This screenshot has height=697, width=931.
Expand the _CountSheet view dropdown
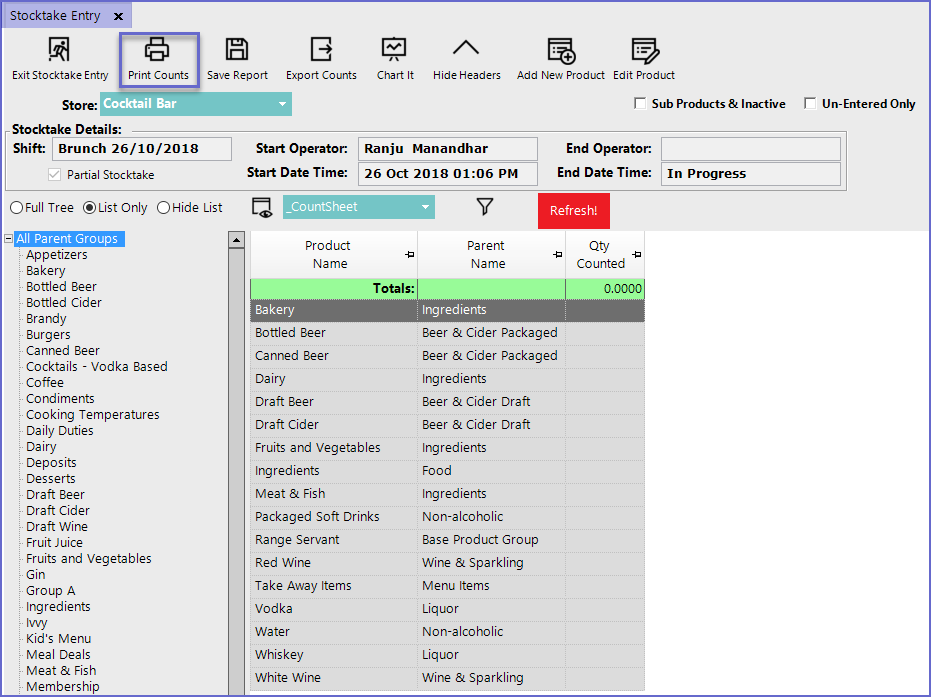[426, 207]
